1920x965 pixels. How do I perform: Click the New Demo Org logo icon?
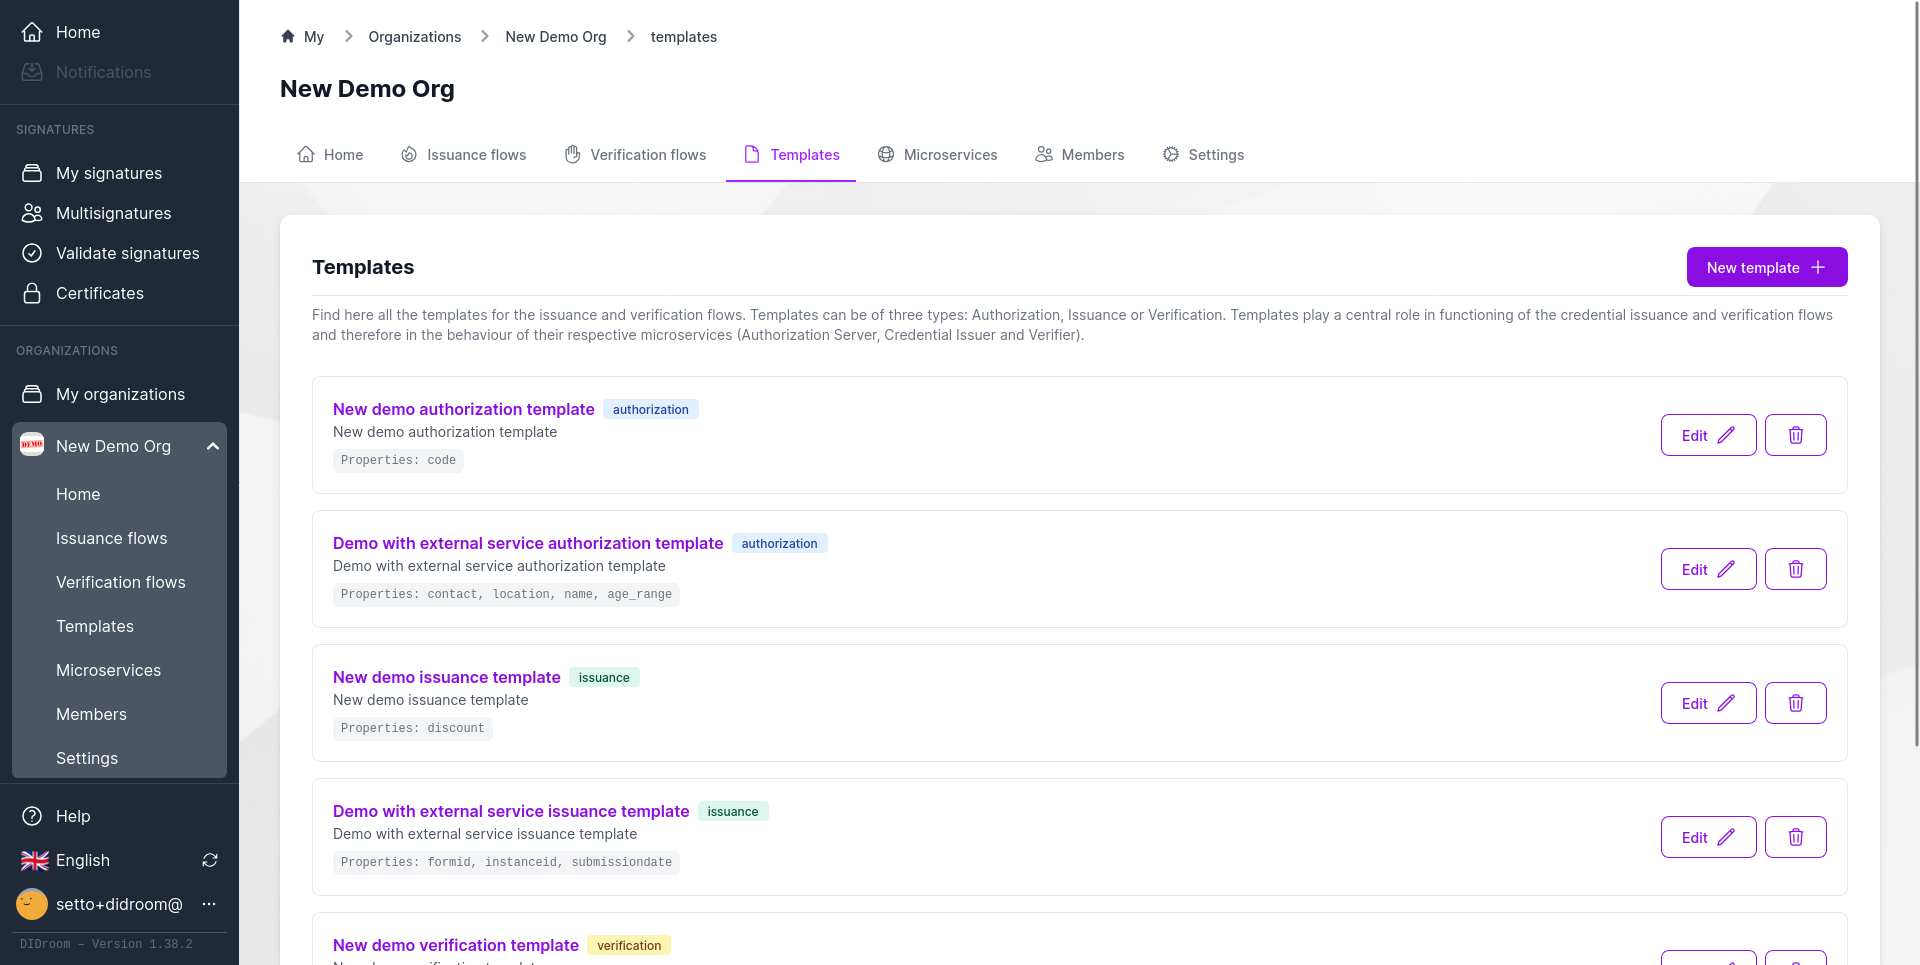click(32, 446)
